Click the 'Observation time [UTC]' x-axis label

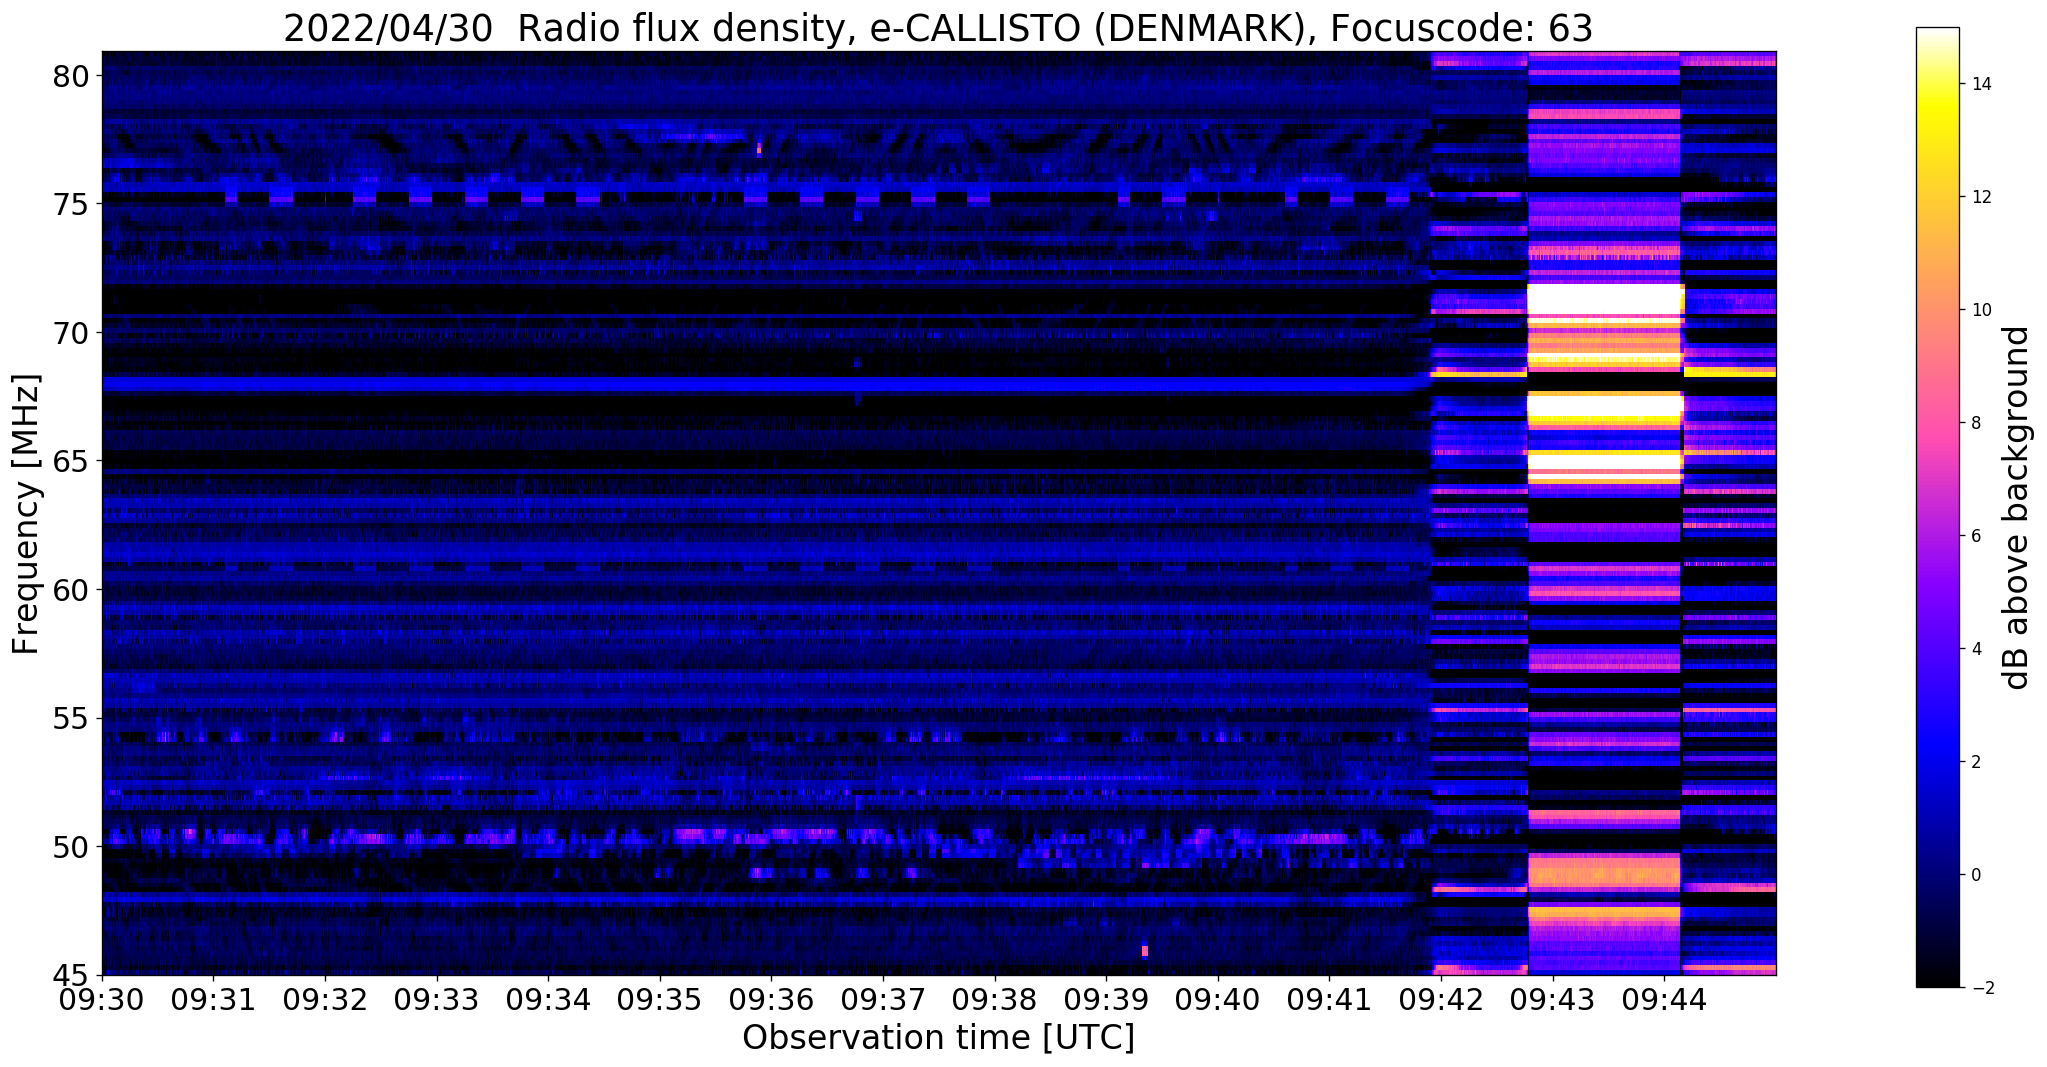(x=938, y=1037)
